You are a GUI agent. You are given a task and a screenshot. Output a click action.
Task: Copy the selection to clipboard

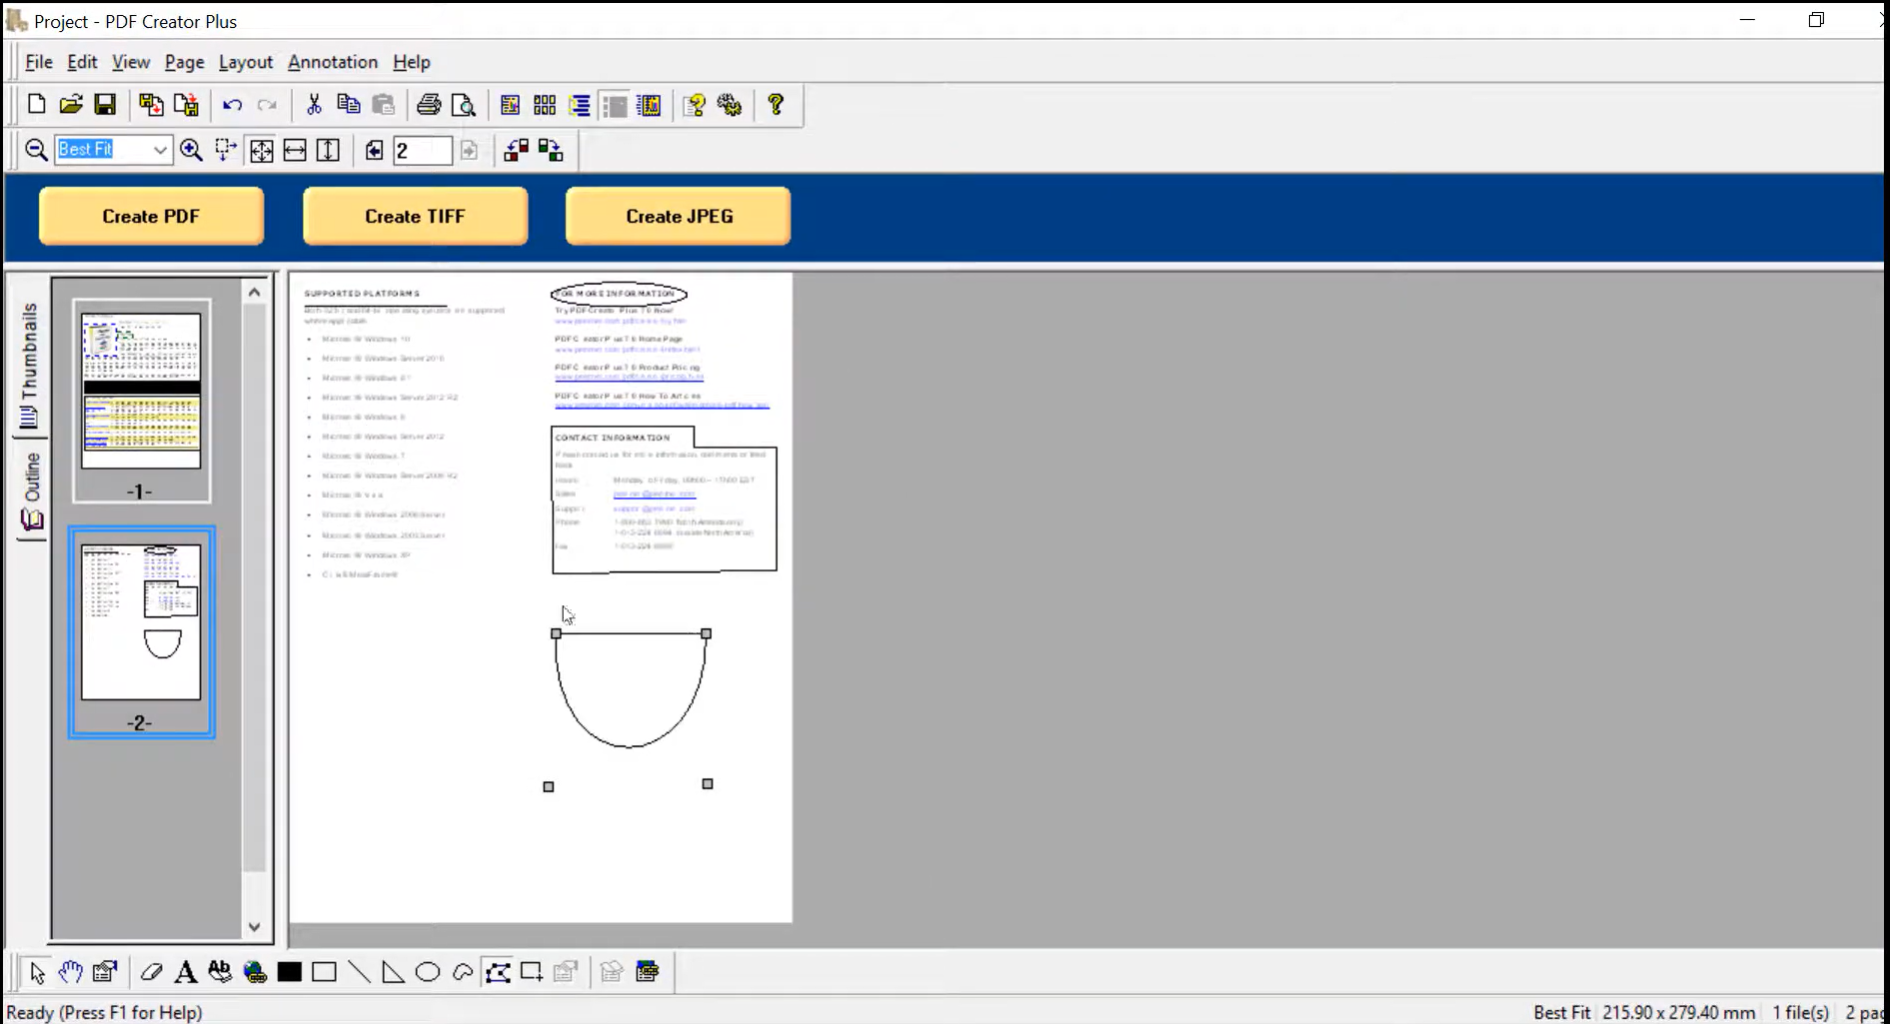[x=348, y=105]
